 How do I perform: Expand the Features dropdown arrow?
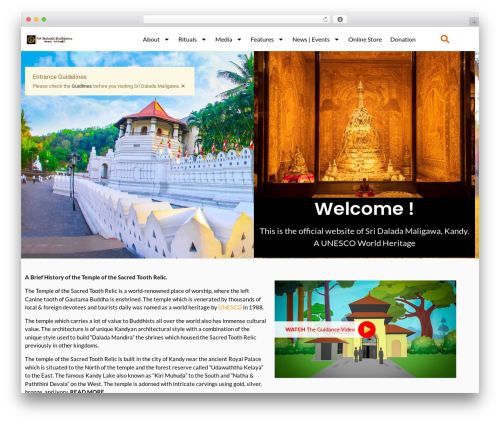(281, 40)
